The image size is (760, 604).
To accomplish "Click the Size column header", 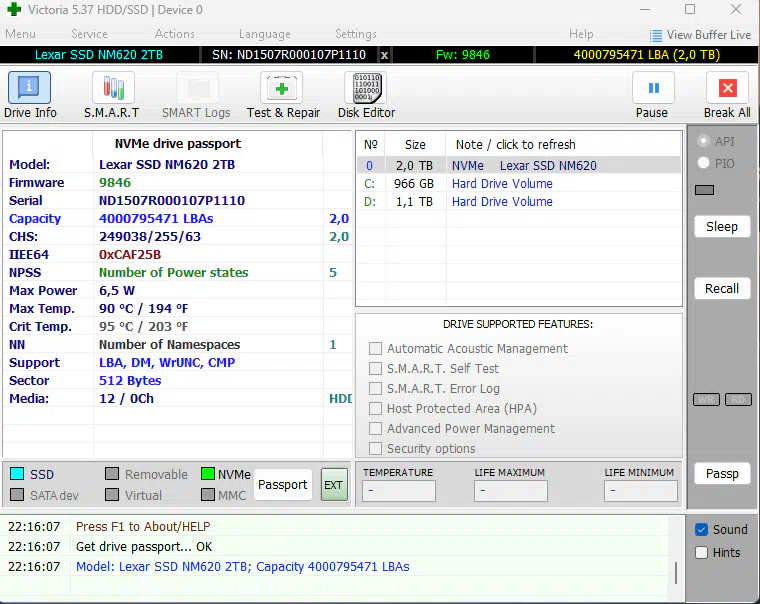I will pyautogui.click(x=415, y=144).
